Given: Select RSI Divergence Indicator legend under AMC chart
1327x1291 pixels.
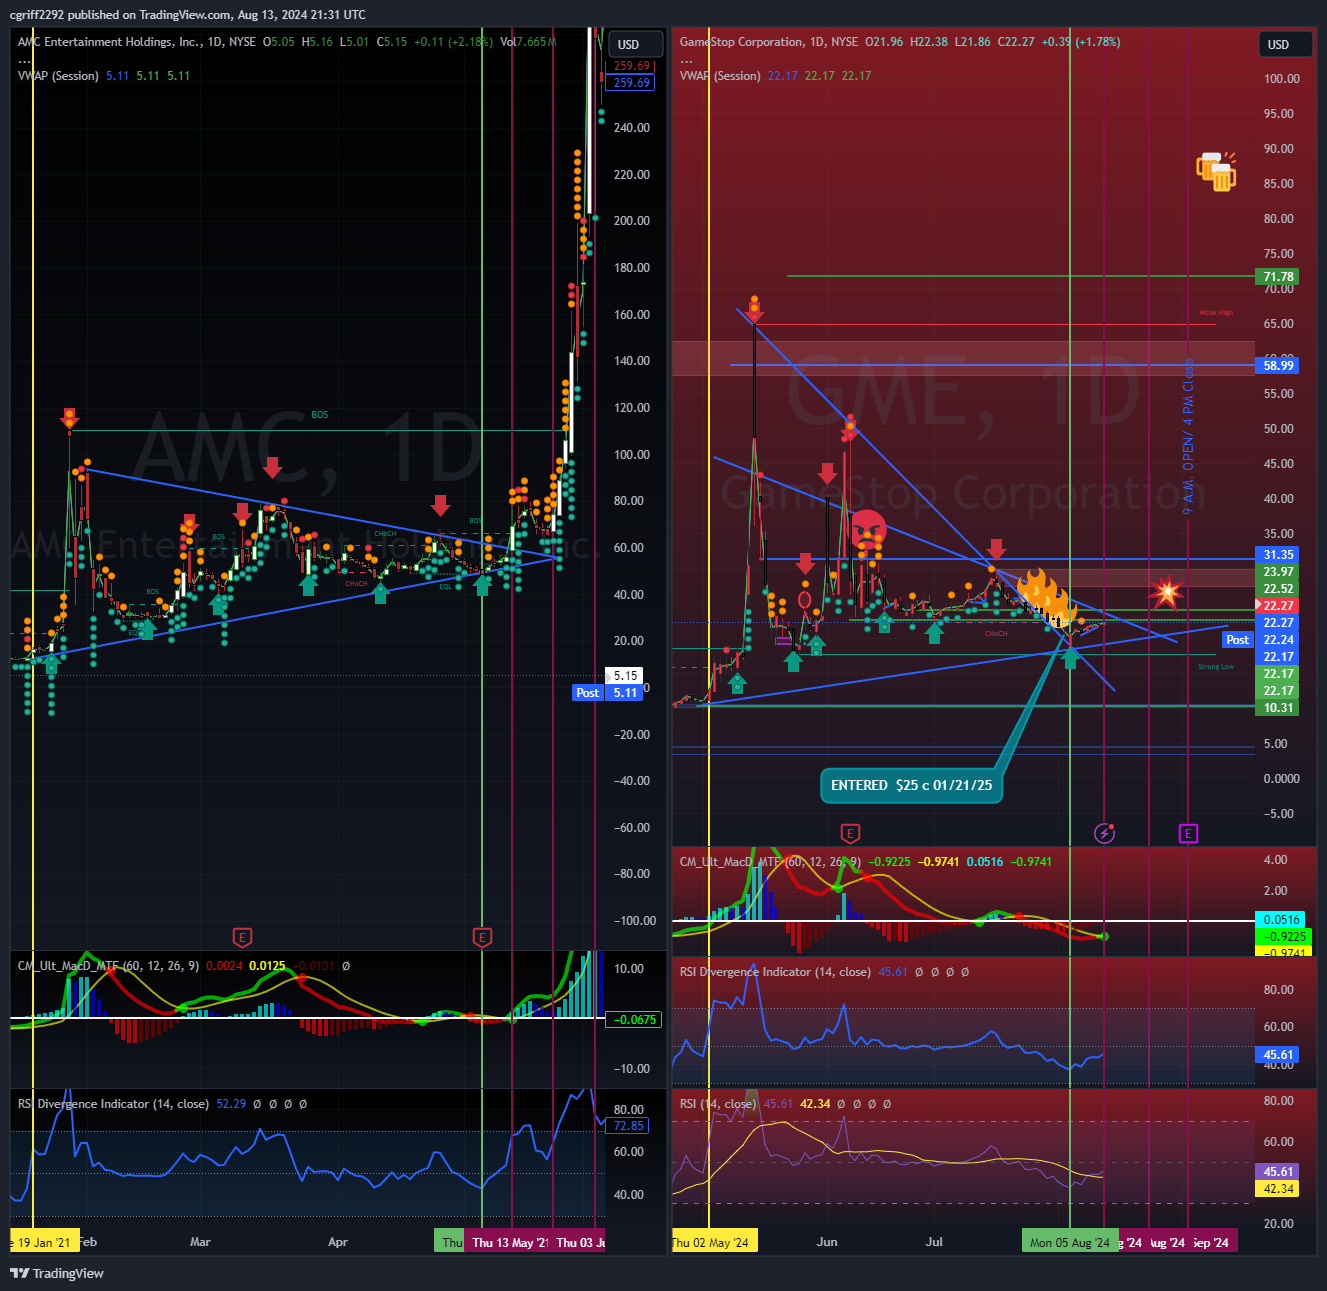Looking at the screenshot, I should click(x=113, y=1104).
